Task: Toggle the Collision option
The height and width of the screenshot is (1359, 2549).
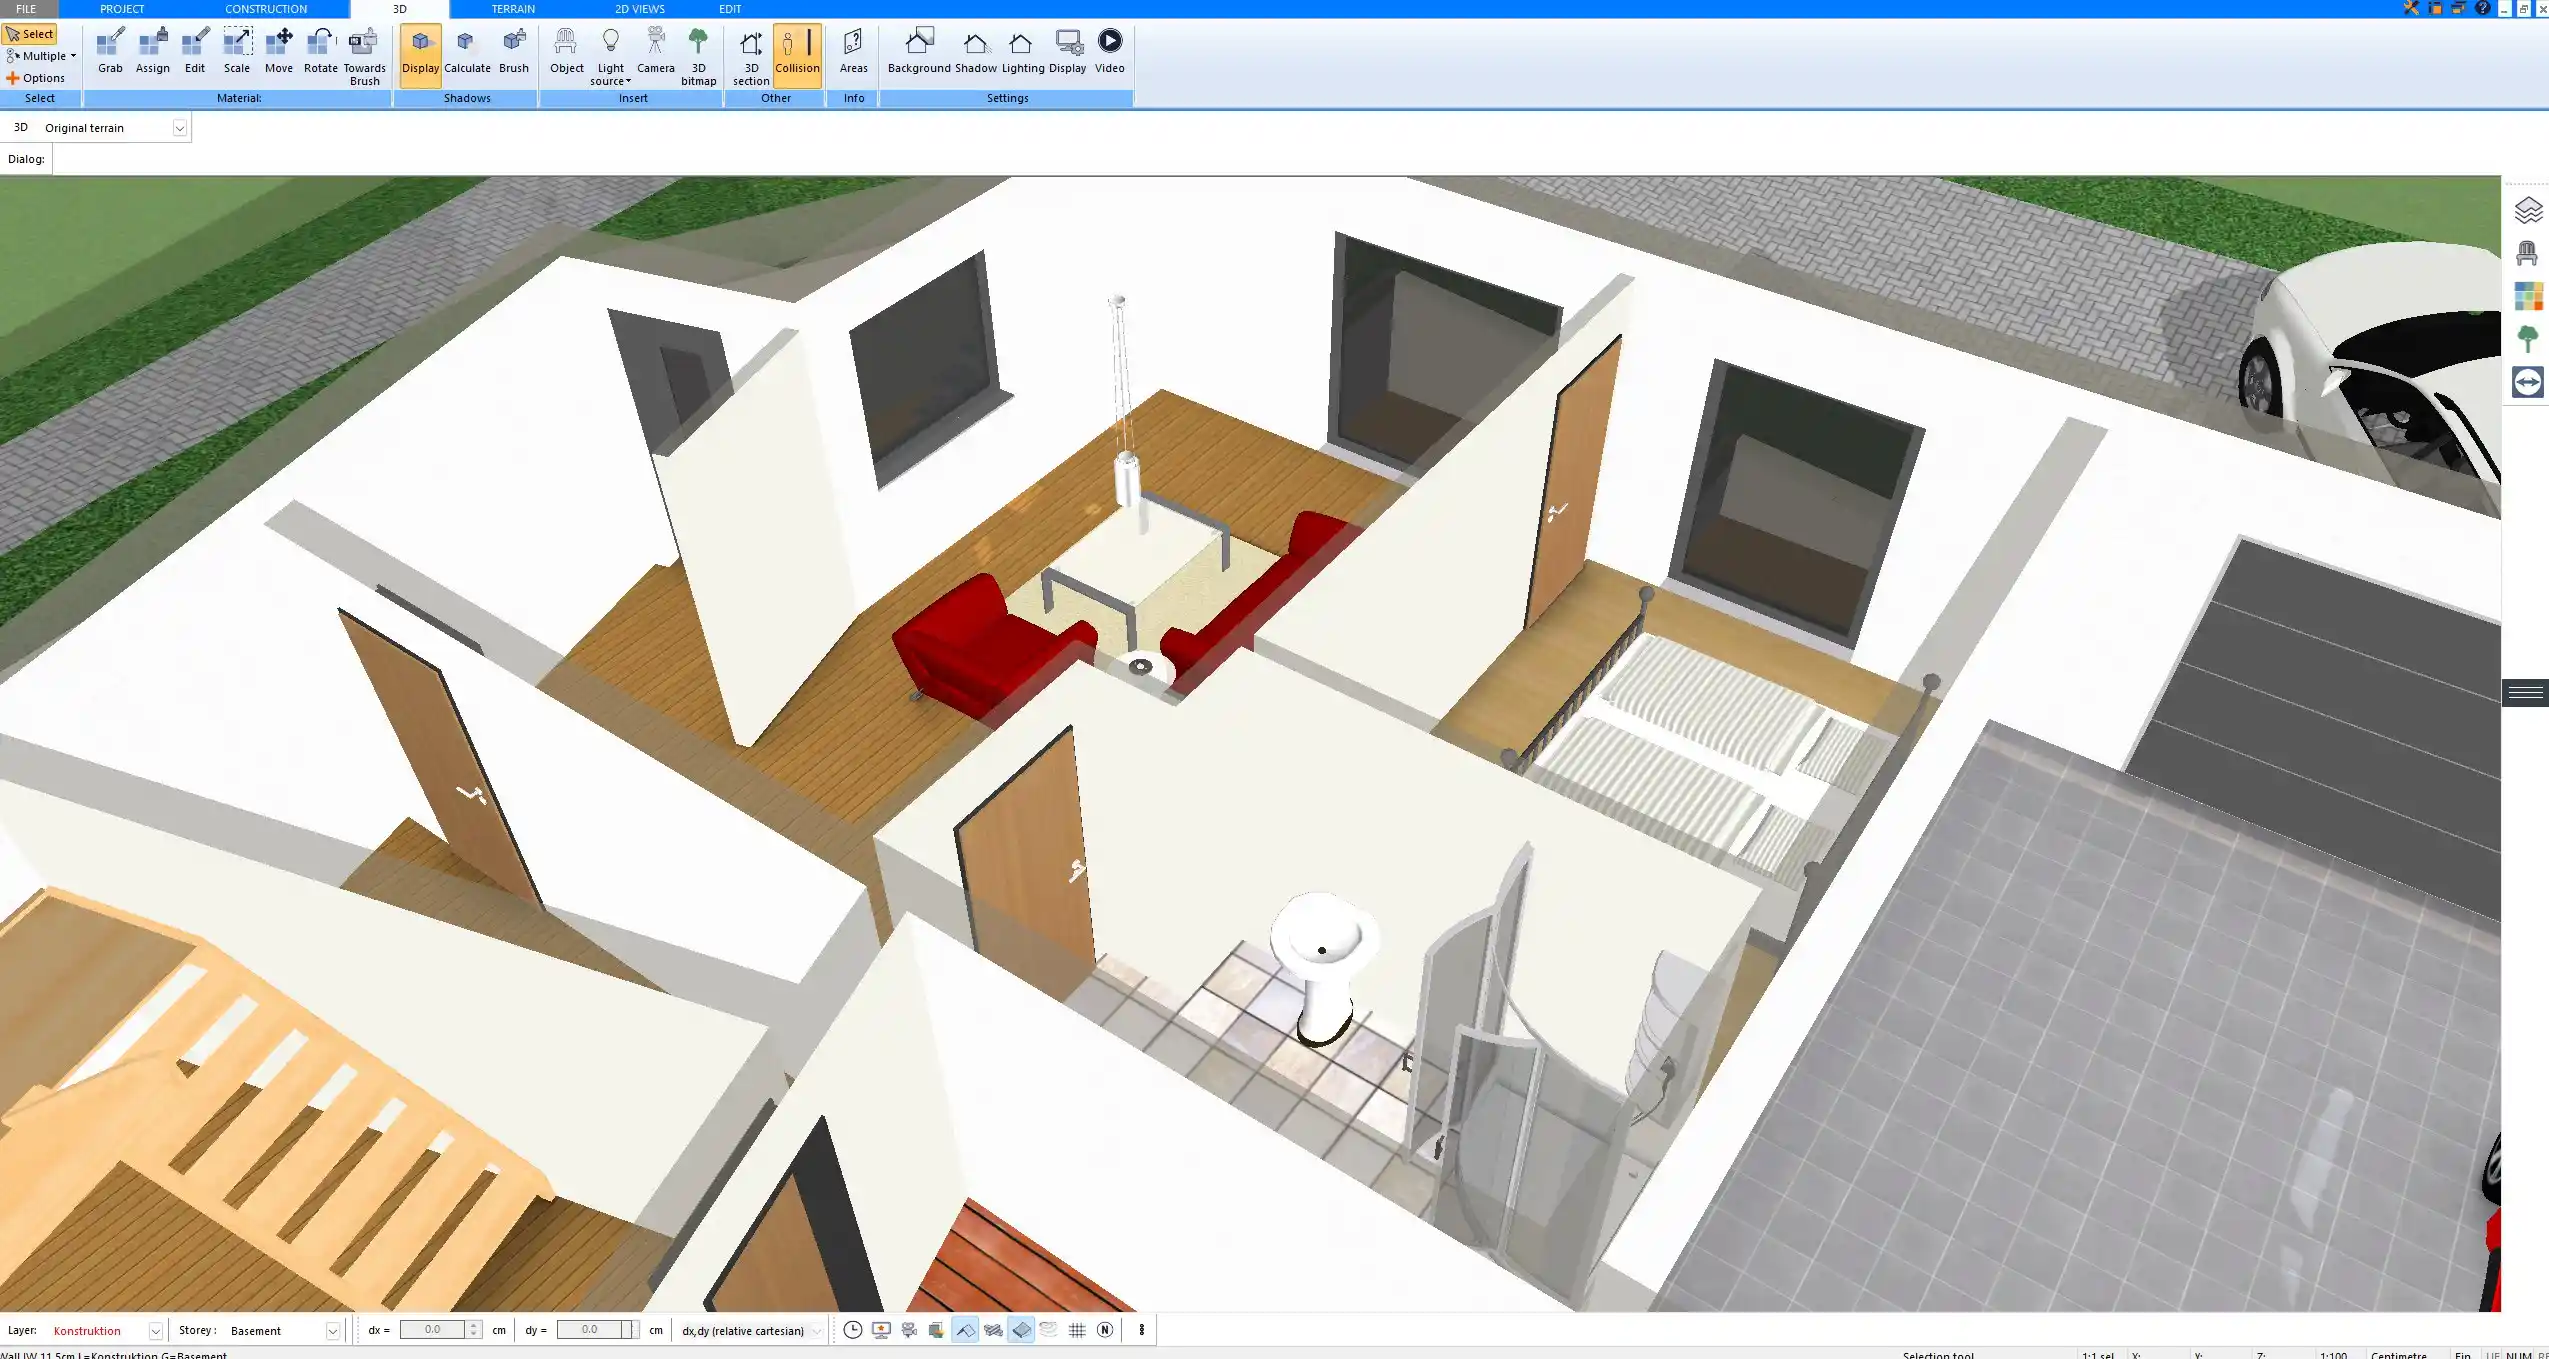Action: coord(797,52)
